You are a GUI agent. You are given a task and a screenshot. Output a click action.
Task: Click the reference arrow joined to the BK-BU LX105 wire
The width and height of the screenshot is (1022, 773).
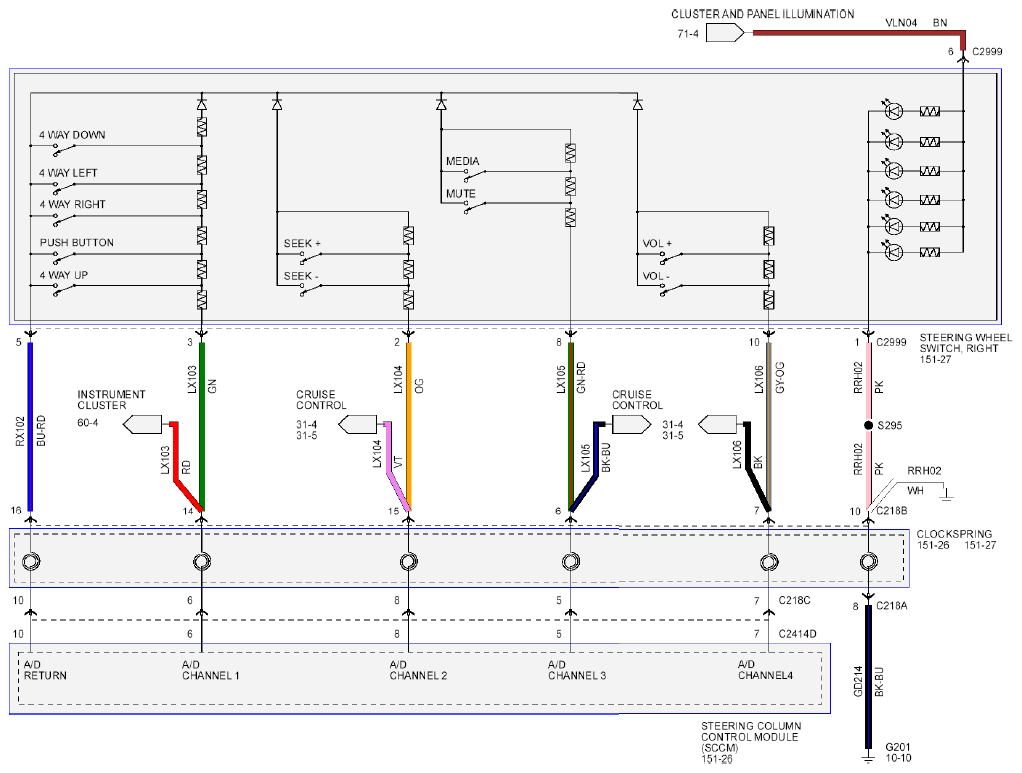point(632,425)
